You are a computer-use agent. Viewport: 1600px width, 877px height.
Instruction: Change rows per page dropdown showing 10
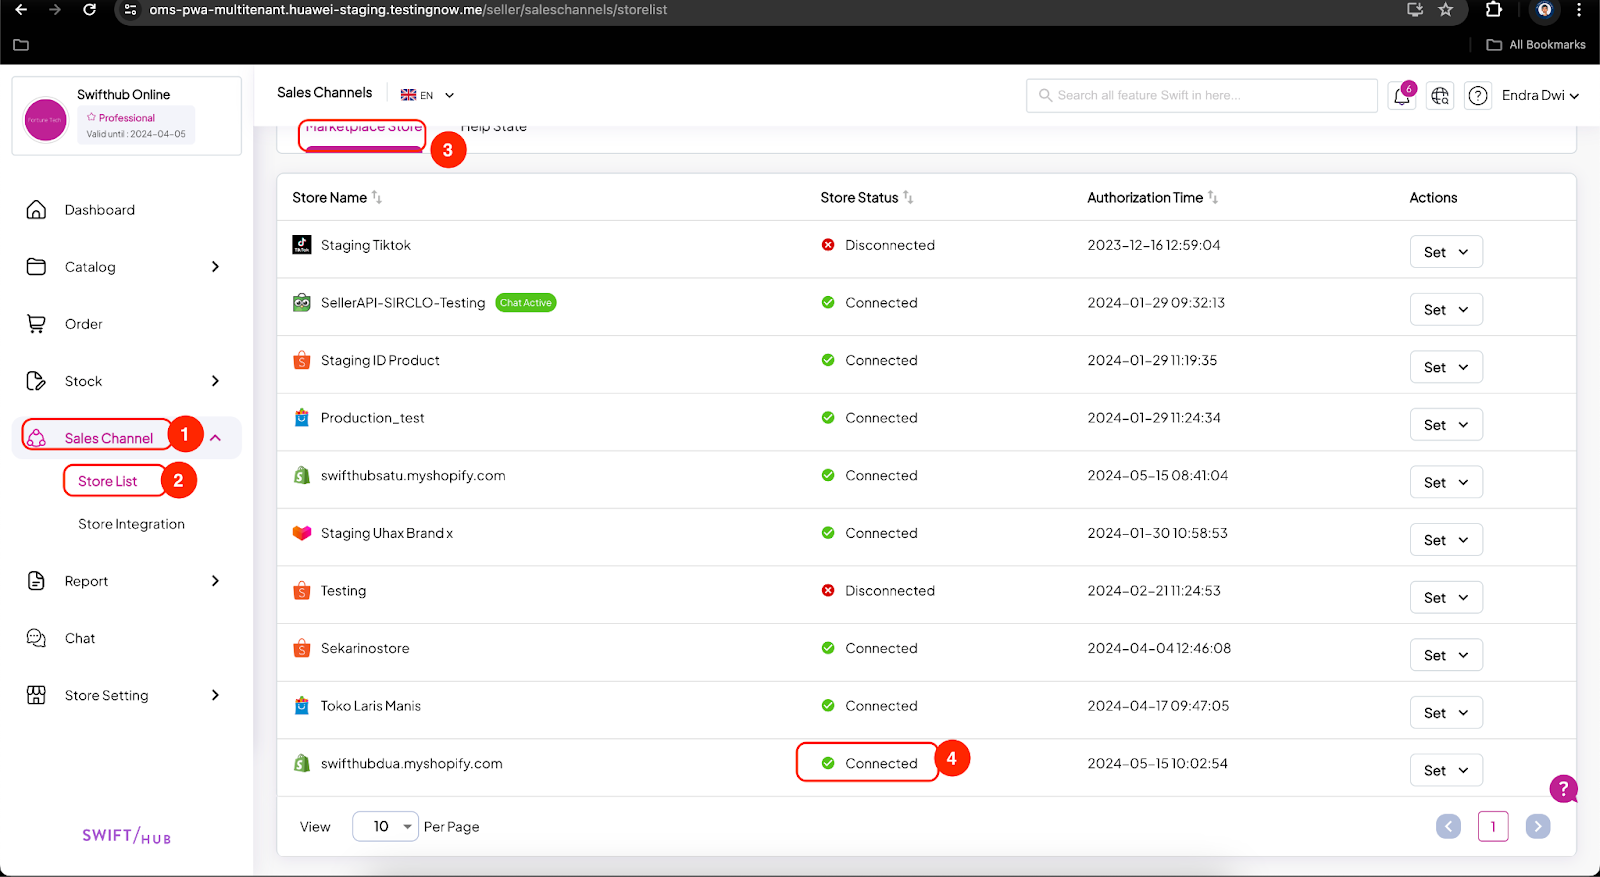click(x=385, y=826)
